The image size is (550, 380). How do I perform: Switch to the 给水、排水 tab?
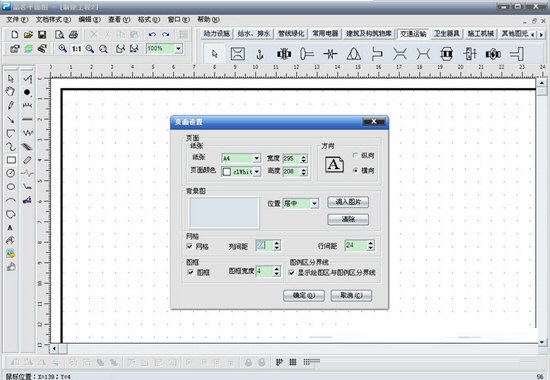click(x=254, y=34)
